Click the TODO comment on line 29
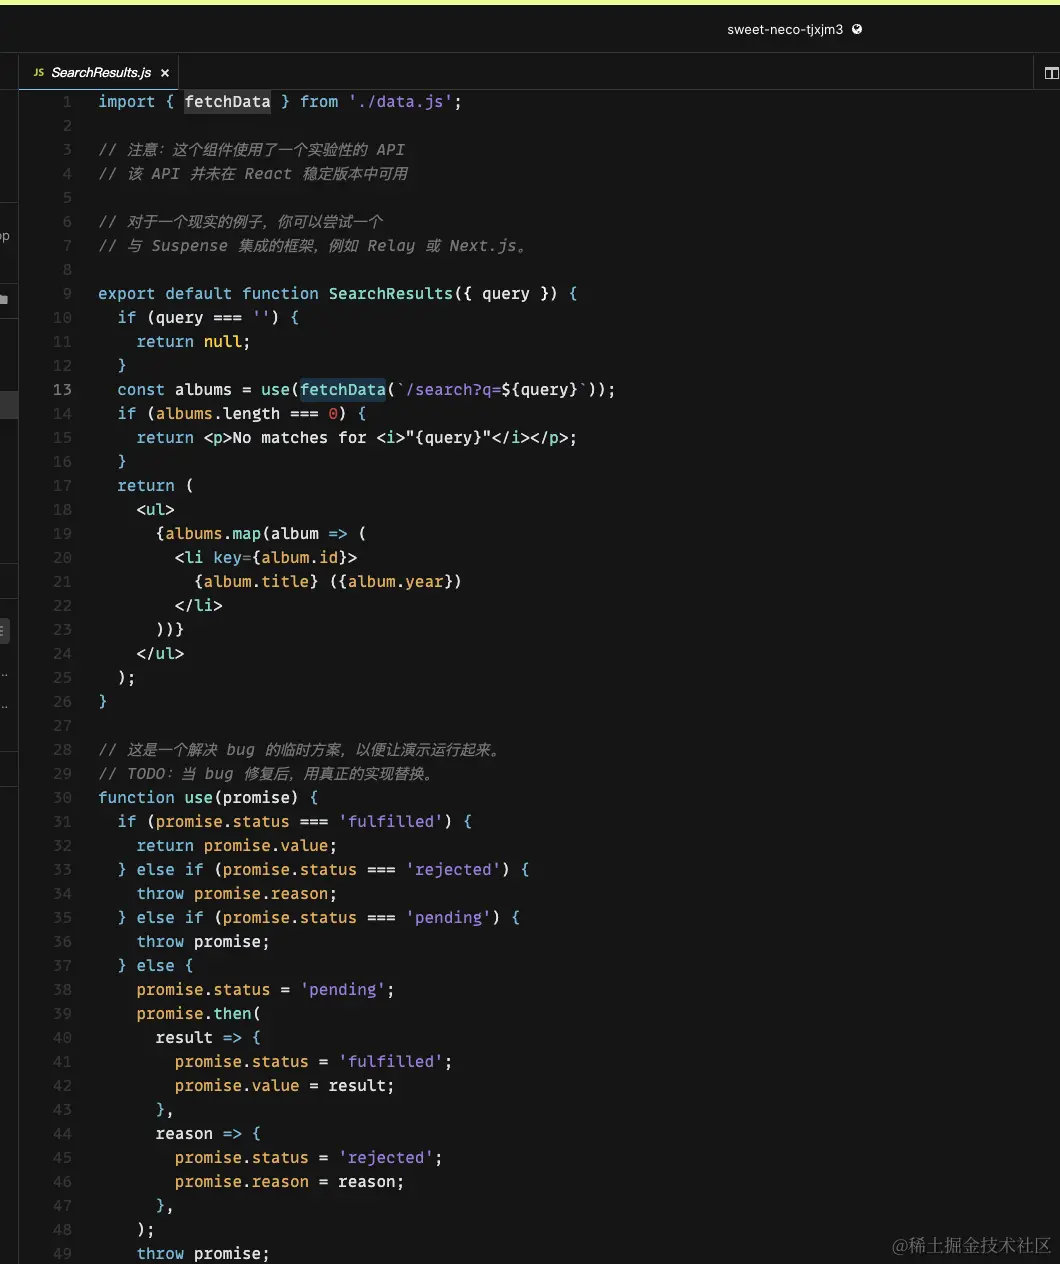1060x1264 pixels. tap(266, 774)
